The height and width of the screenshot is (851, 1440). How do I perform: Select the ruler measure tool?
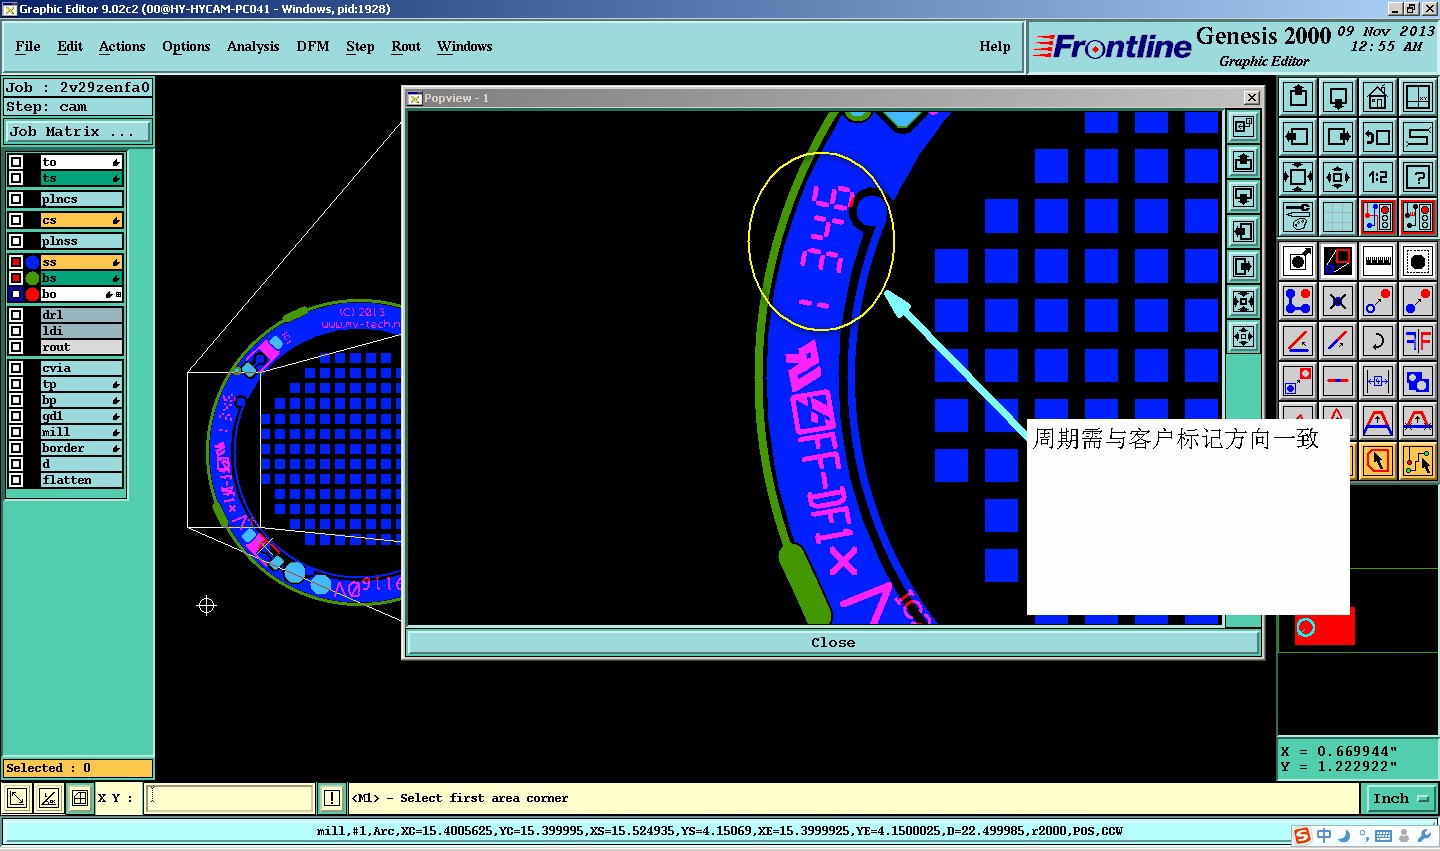click(1378, 261)
